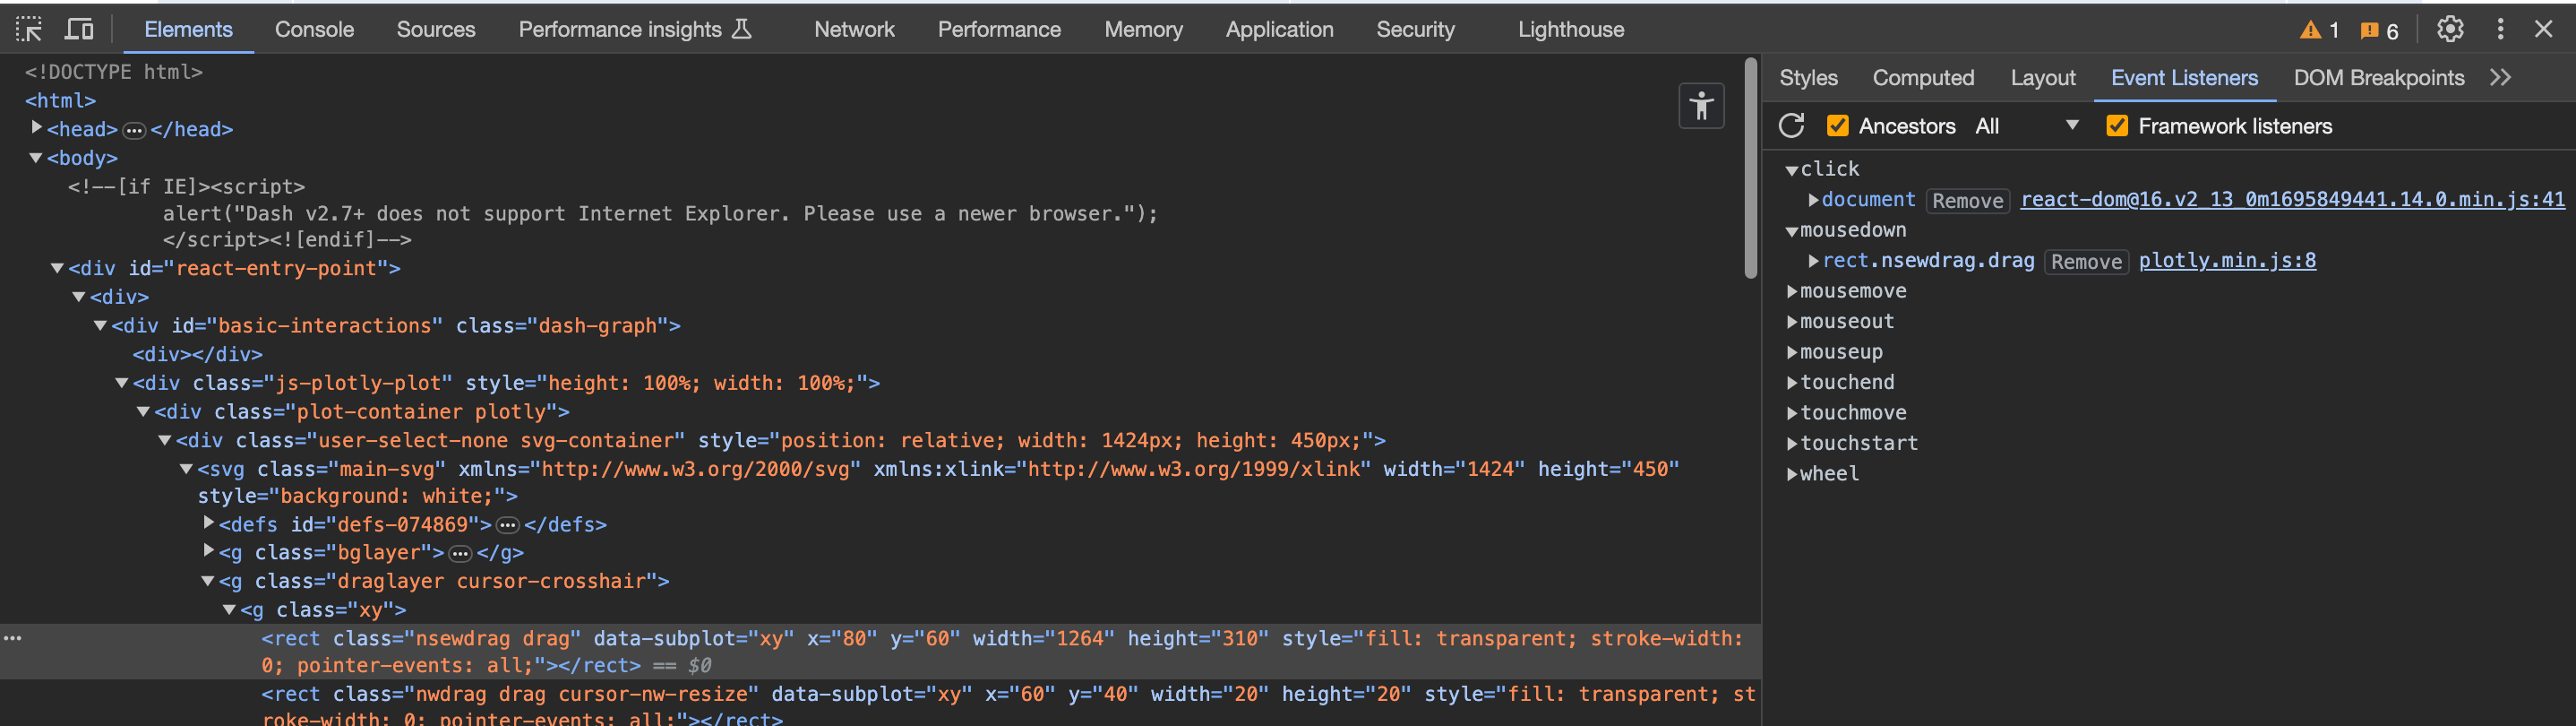Expand defs element ellipsis badge
This screenshot has height=726, width=2576.
(x=508, y=525)
